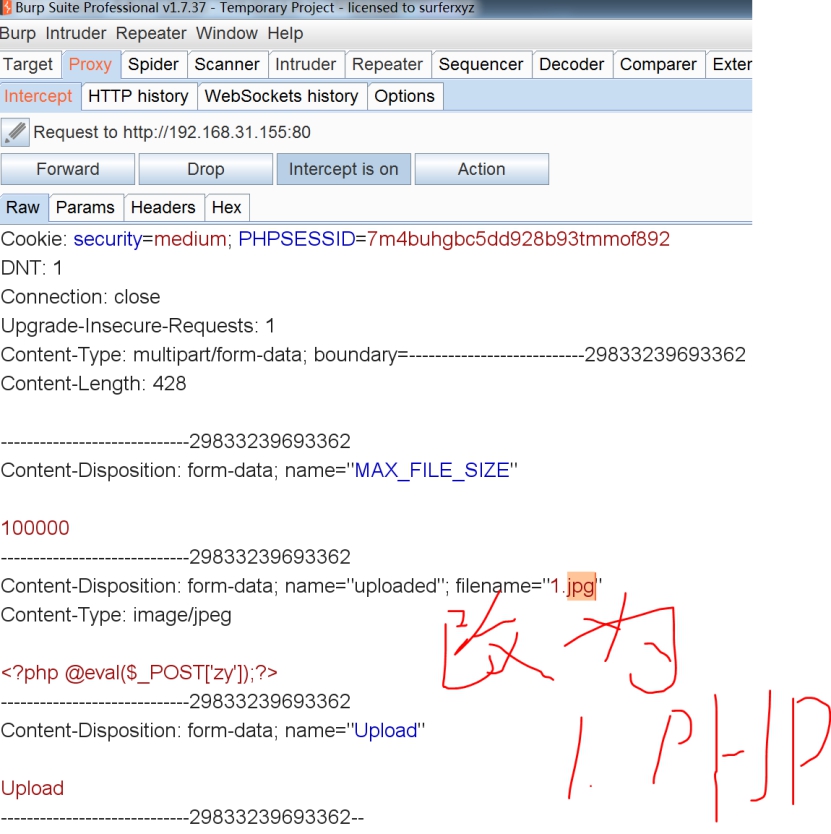Open the Action menu button
831x834 pixels.
point(481,169)
